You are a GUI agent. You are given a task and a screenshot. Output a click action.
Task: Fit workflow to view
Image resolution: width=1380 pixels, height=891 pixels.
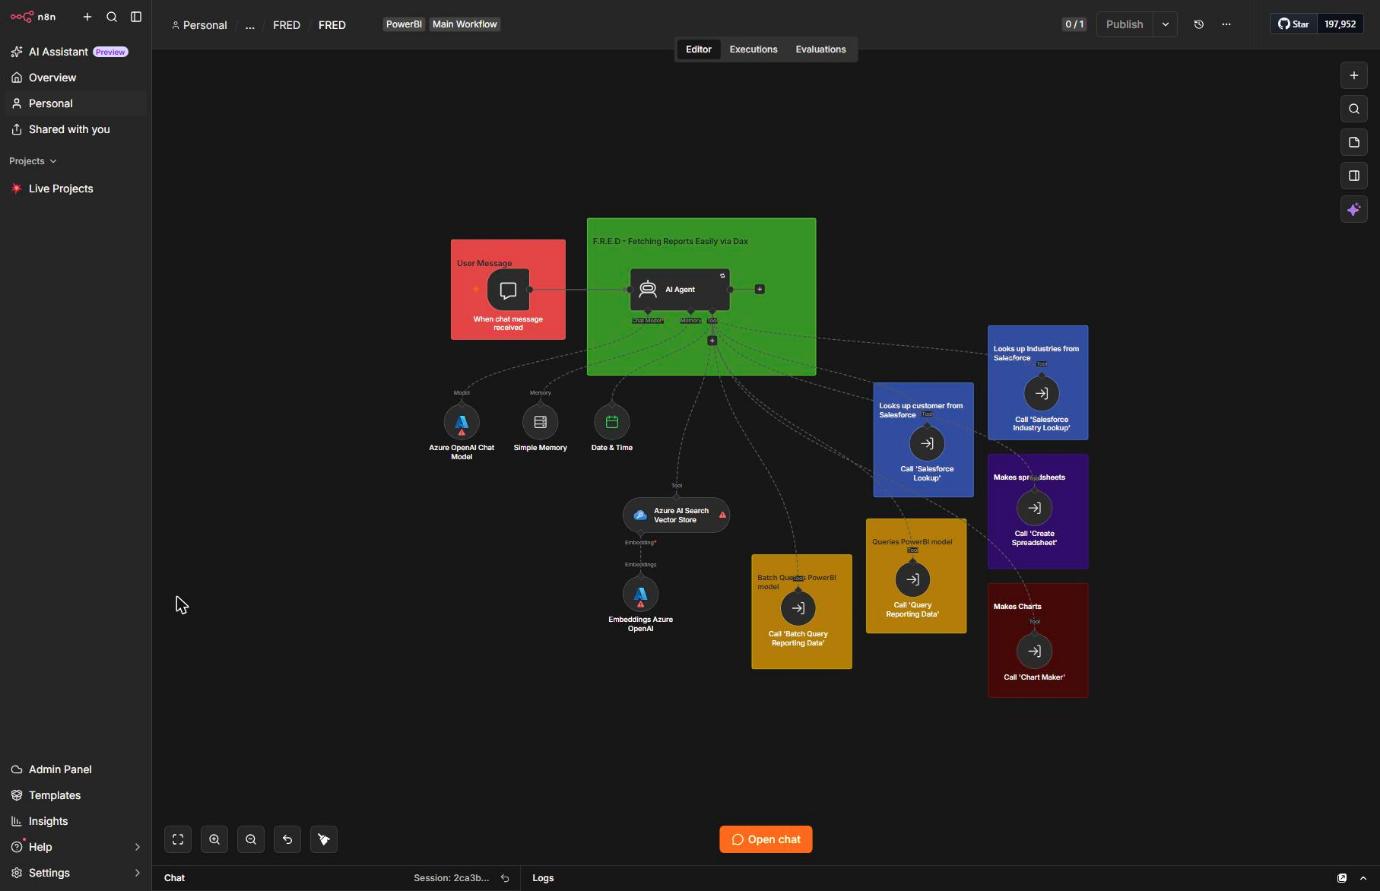pyautogui.click(x=178, y=840)
